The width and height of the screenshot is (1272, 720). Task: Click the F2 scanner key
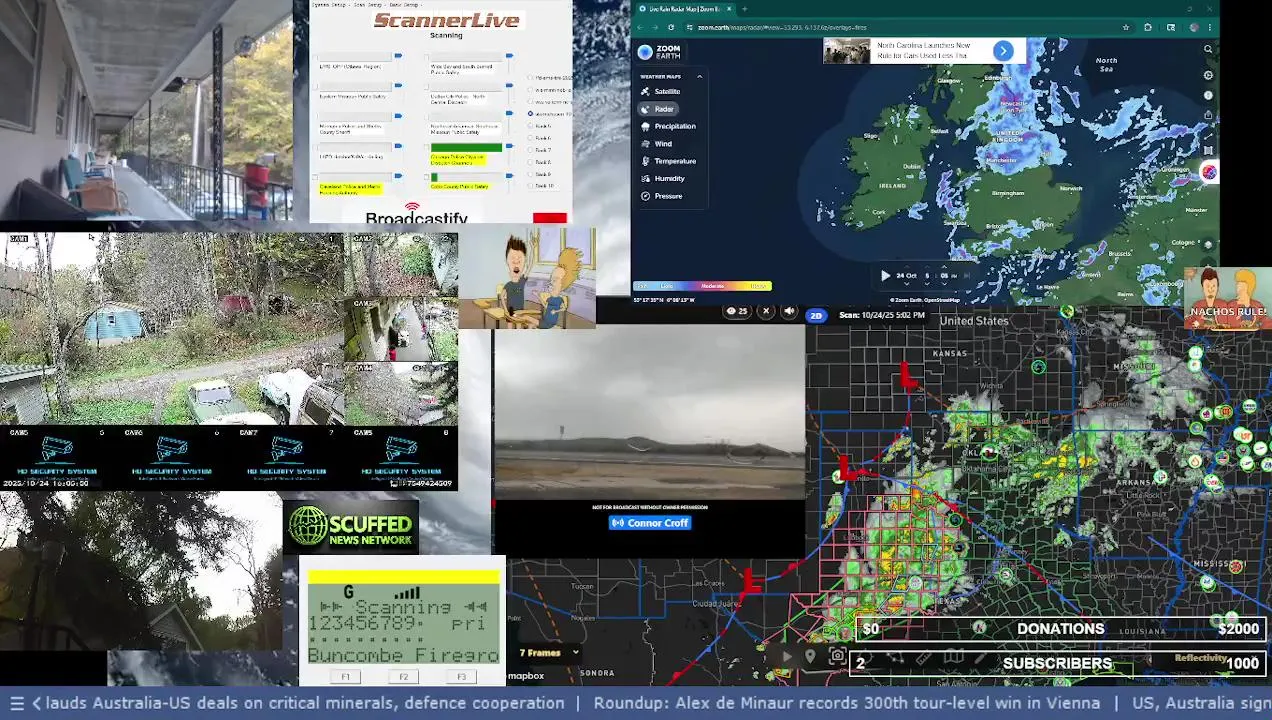(404, 677)
